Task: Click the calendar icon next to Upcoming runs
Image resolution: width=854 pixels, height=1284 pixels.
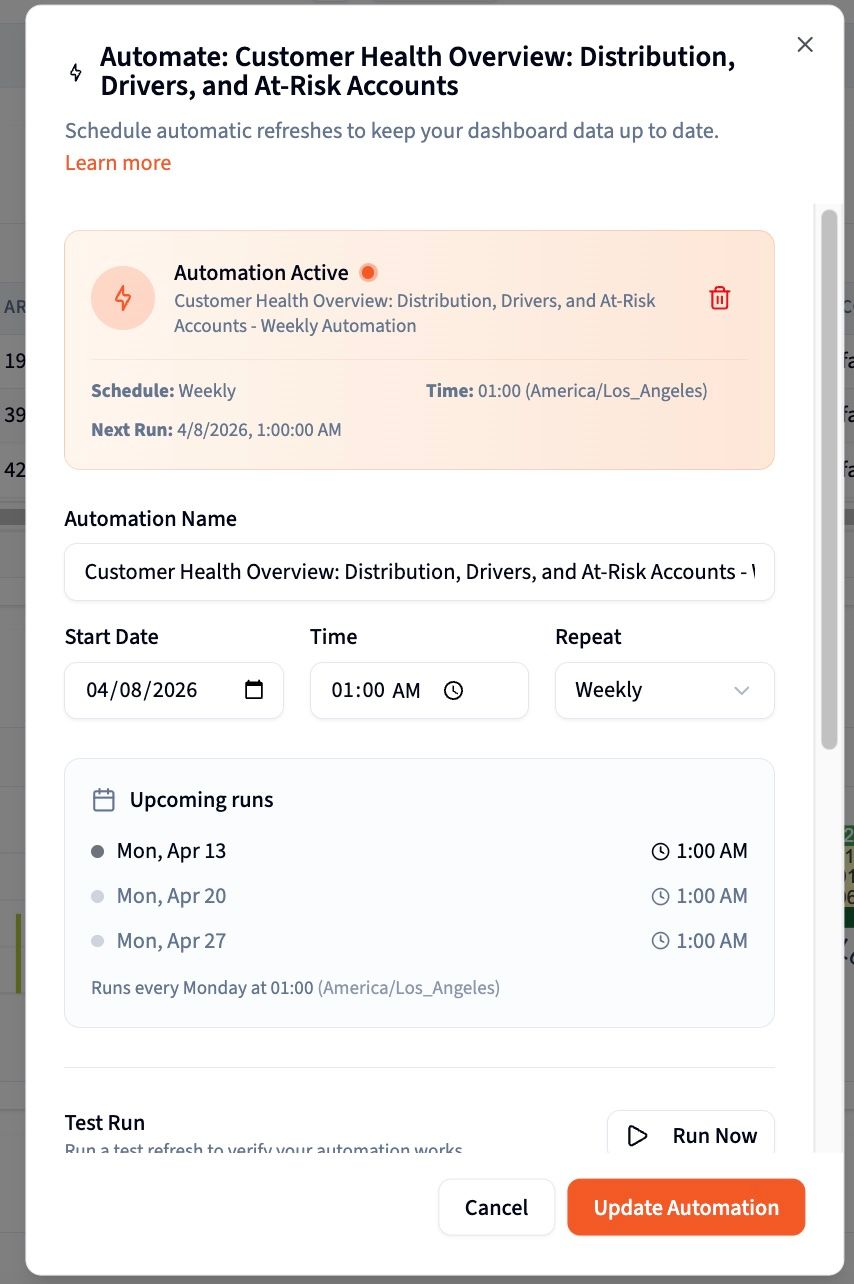Action: pos(103,799)
